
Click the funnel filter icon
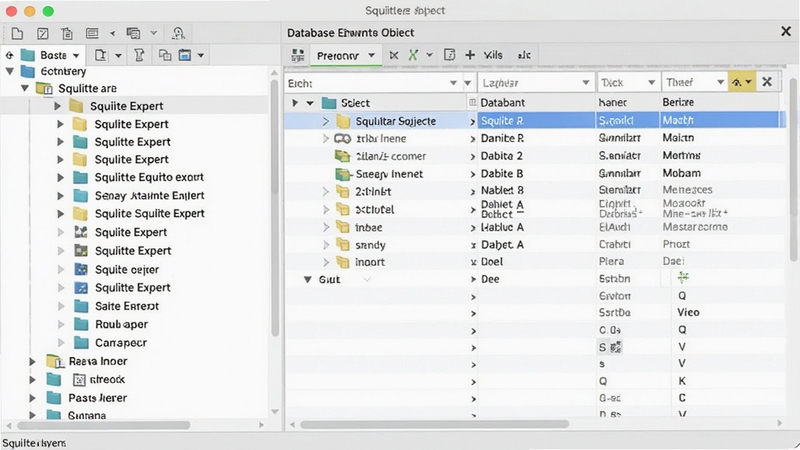139,55
